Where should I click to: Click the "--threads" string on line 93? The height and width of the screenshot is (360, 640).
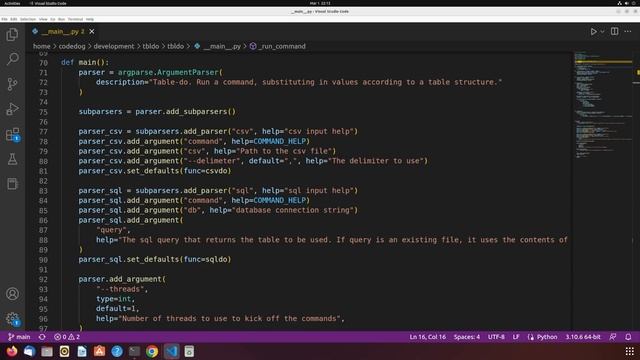[x=120, y=289]
